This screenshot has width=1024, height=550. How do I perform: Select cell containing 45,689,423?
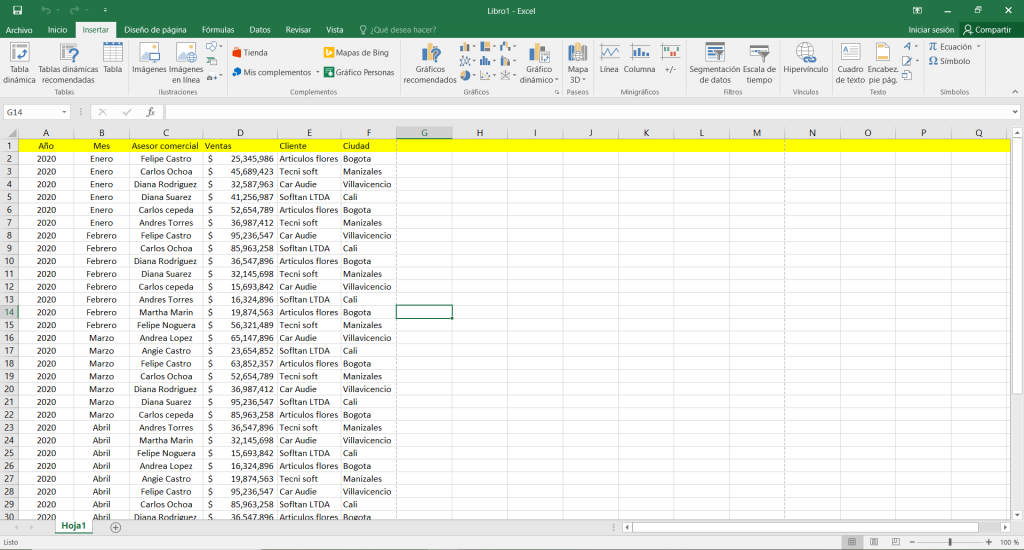click(x=240, y=172)
